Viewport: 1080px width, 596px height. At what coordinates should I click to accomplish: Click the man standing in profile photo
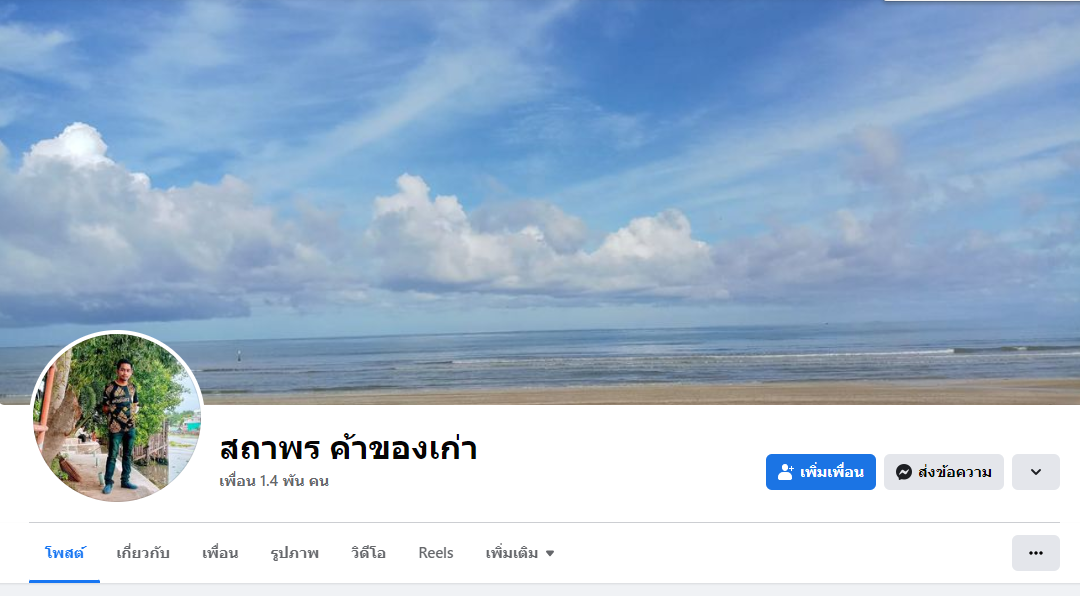point(120,425)
